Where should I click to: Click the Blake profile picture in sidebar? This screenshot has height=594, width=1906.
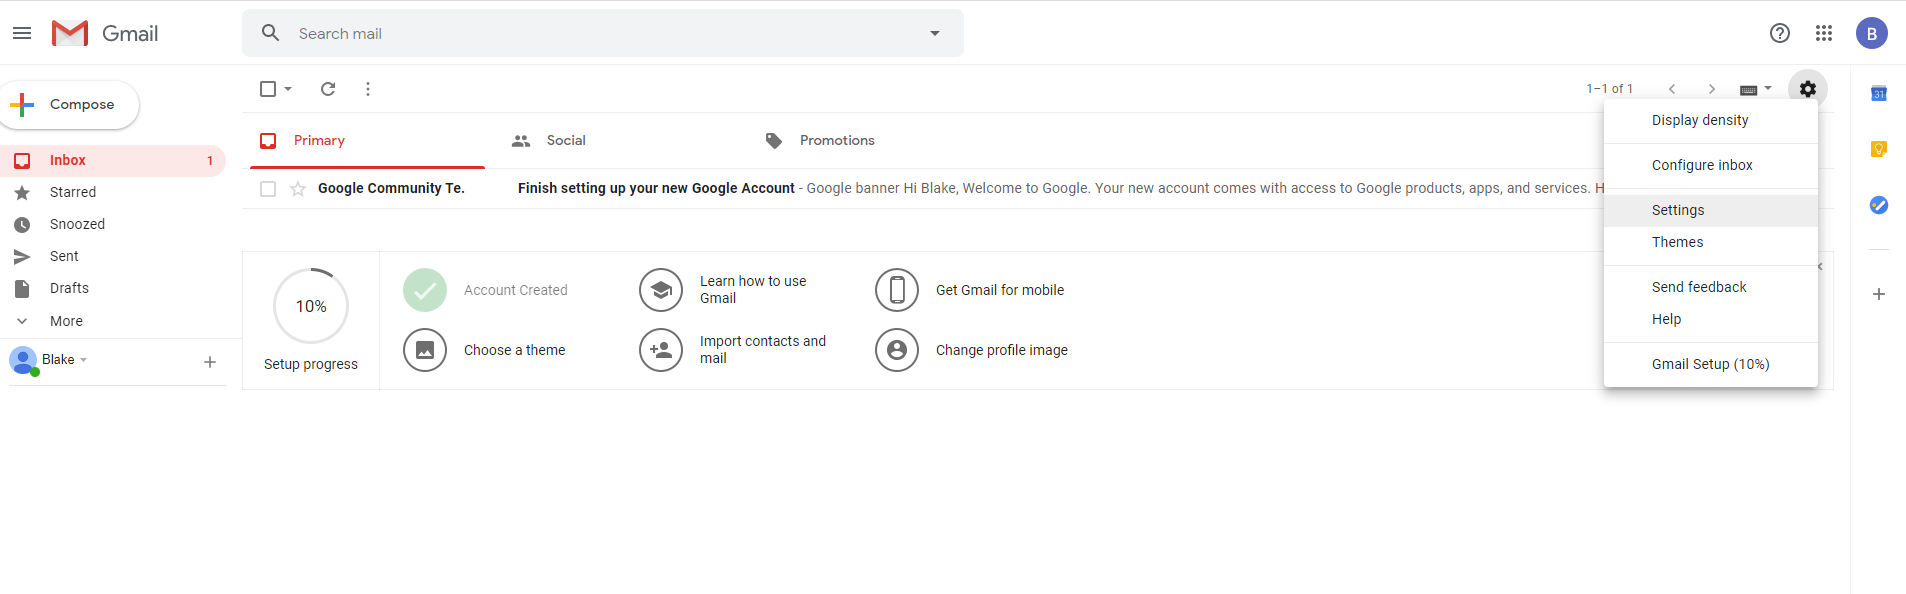pos(23,361)
